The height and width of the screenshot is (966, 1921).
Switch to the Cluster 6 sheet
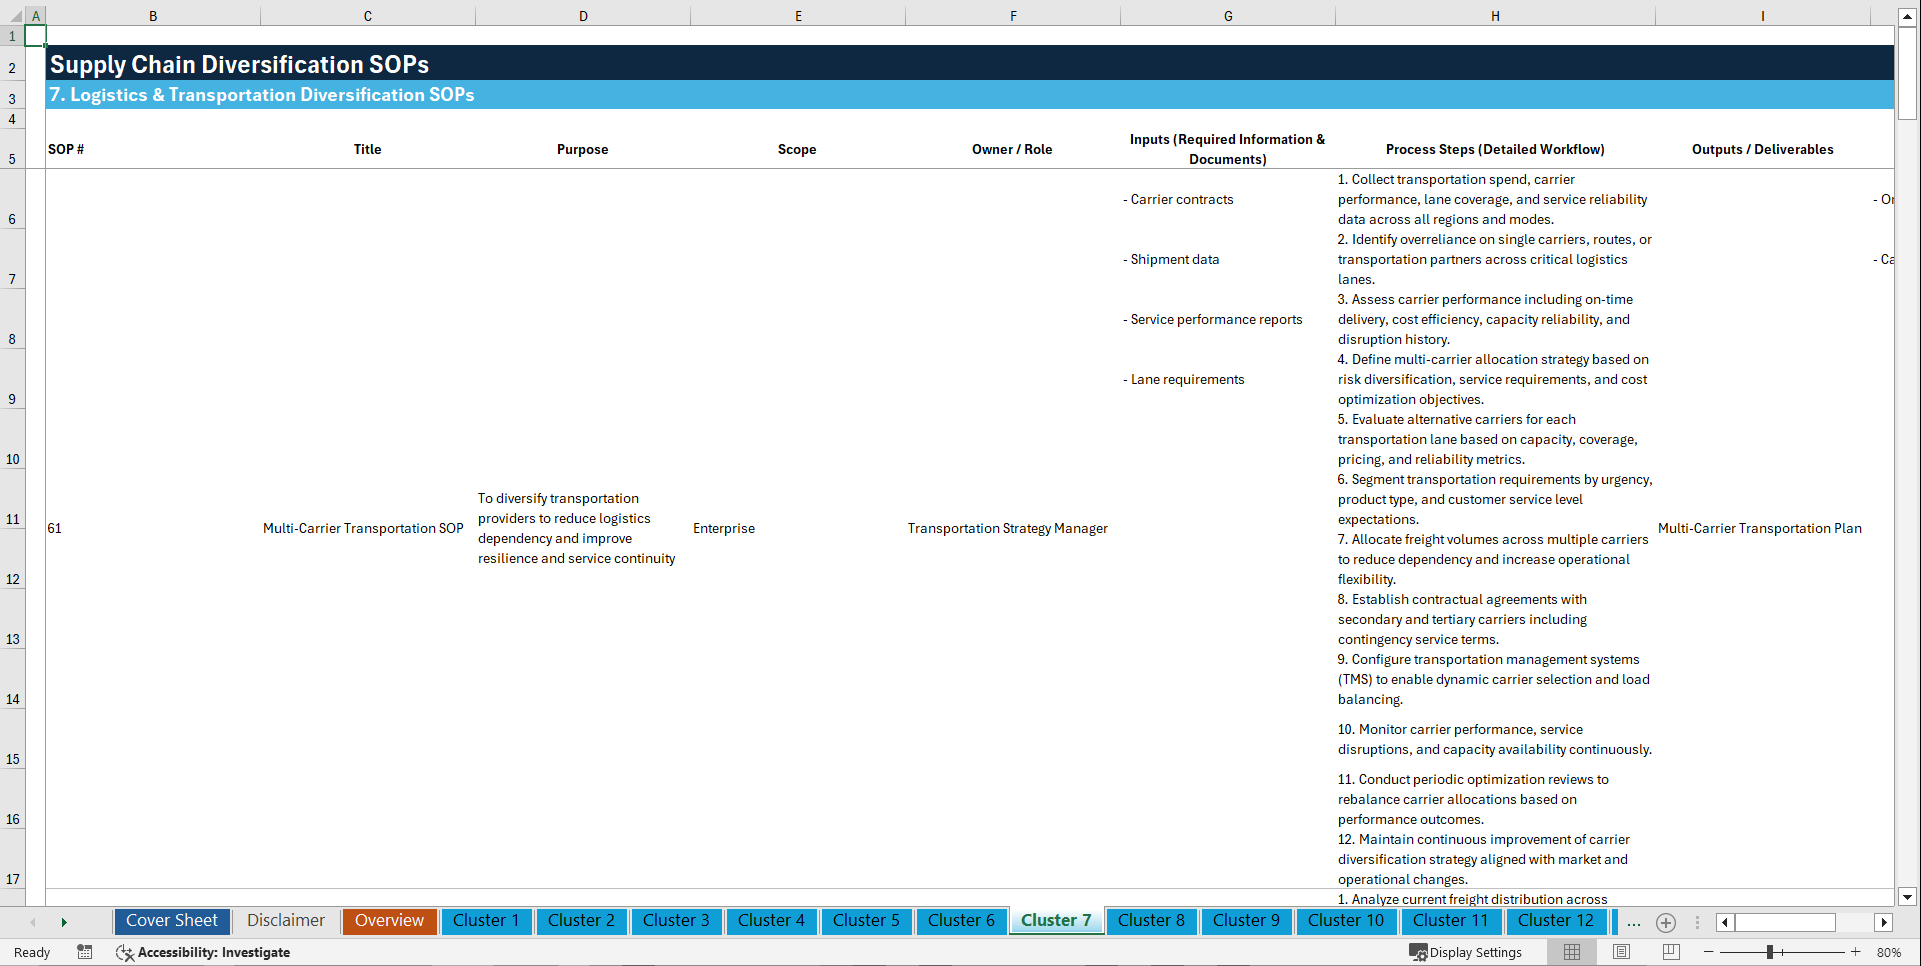pos(961,921)
